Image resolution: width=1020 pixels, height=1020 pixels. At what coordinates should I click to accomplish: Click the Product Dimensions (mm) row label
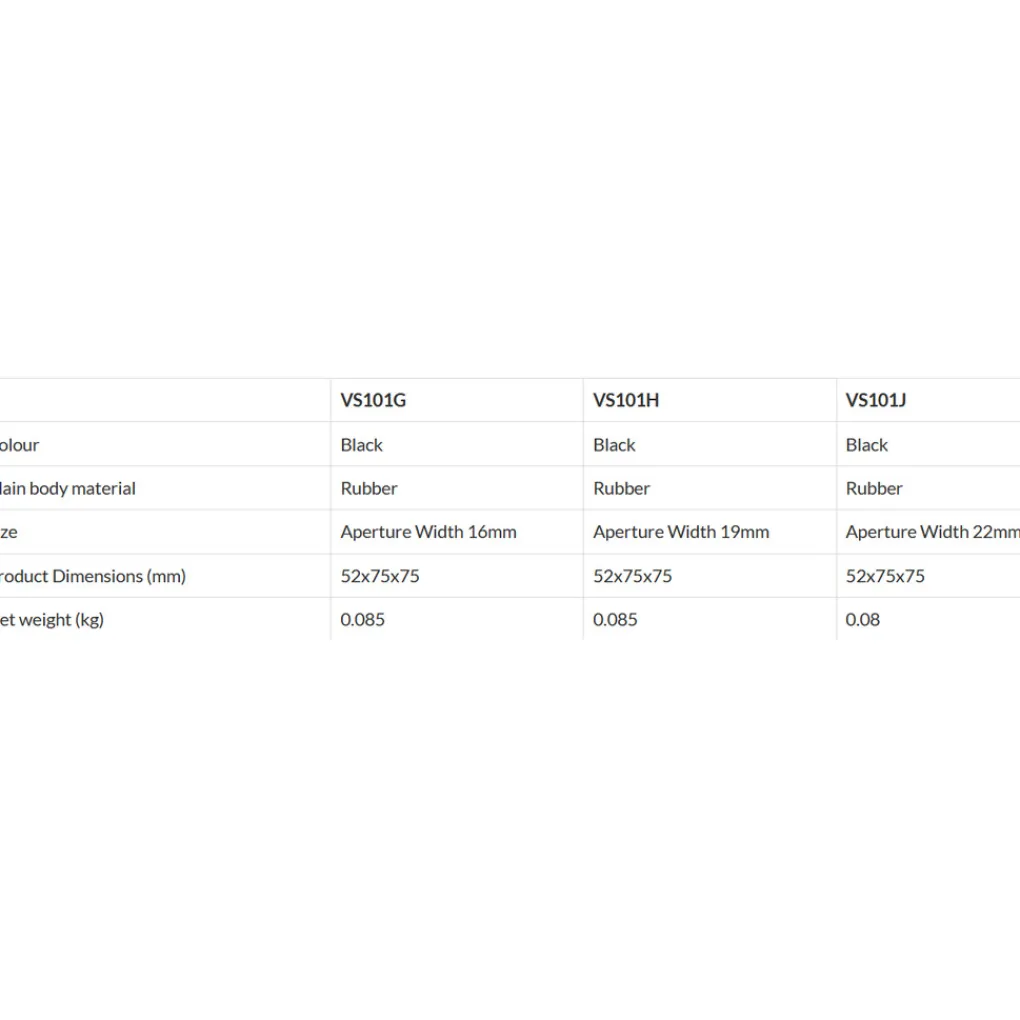click(x=92, y=576)
